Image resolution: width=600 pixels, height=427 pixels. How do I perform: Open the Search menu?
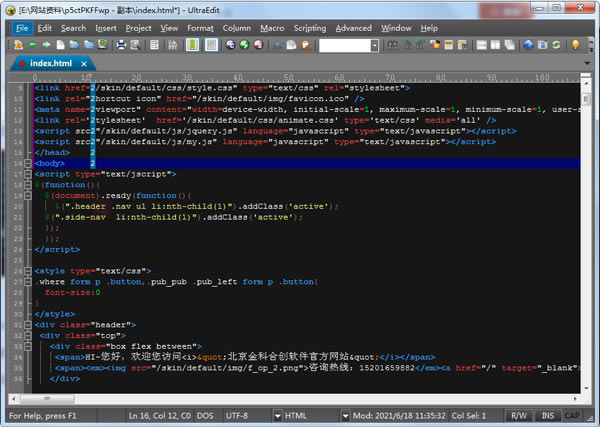(x=73, y=28)
